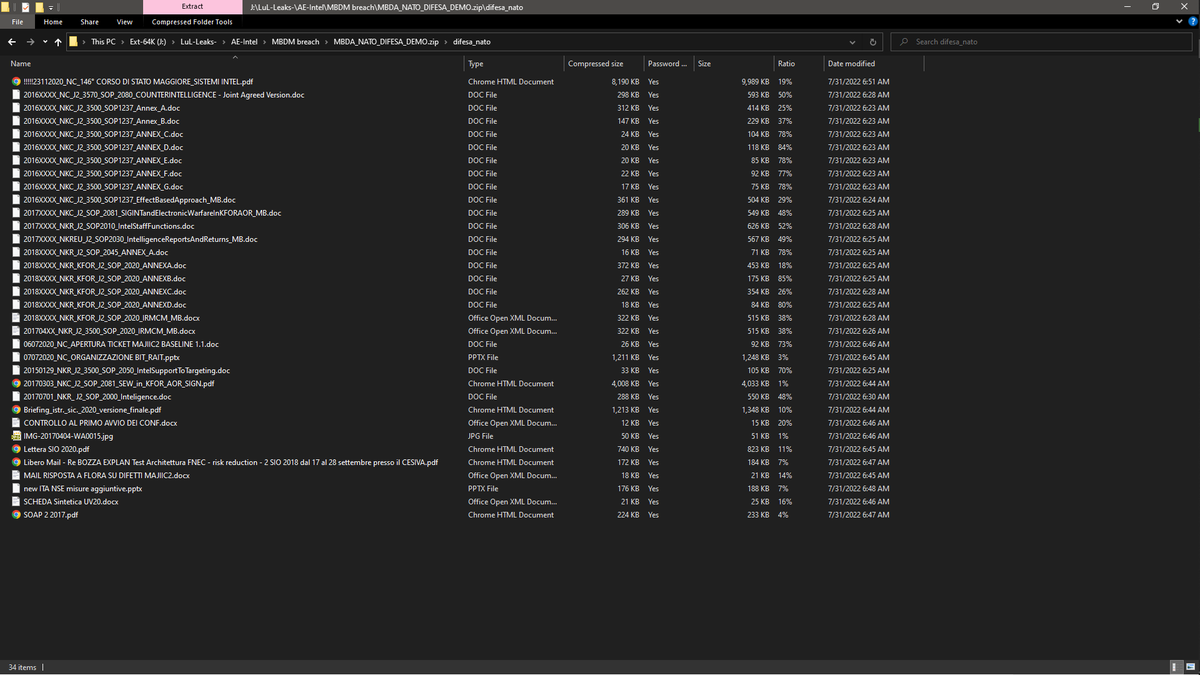Click Chrome icon of Briefing_istr._sic._2020_versione_finale.pdf
The height and width of the screenshot is (675, 1200).
(16, 410)
